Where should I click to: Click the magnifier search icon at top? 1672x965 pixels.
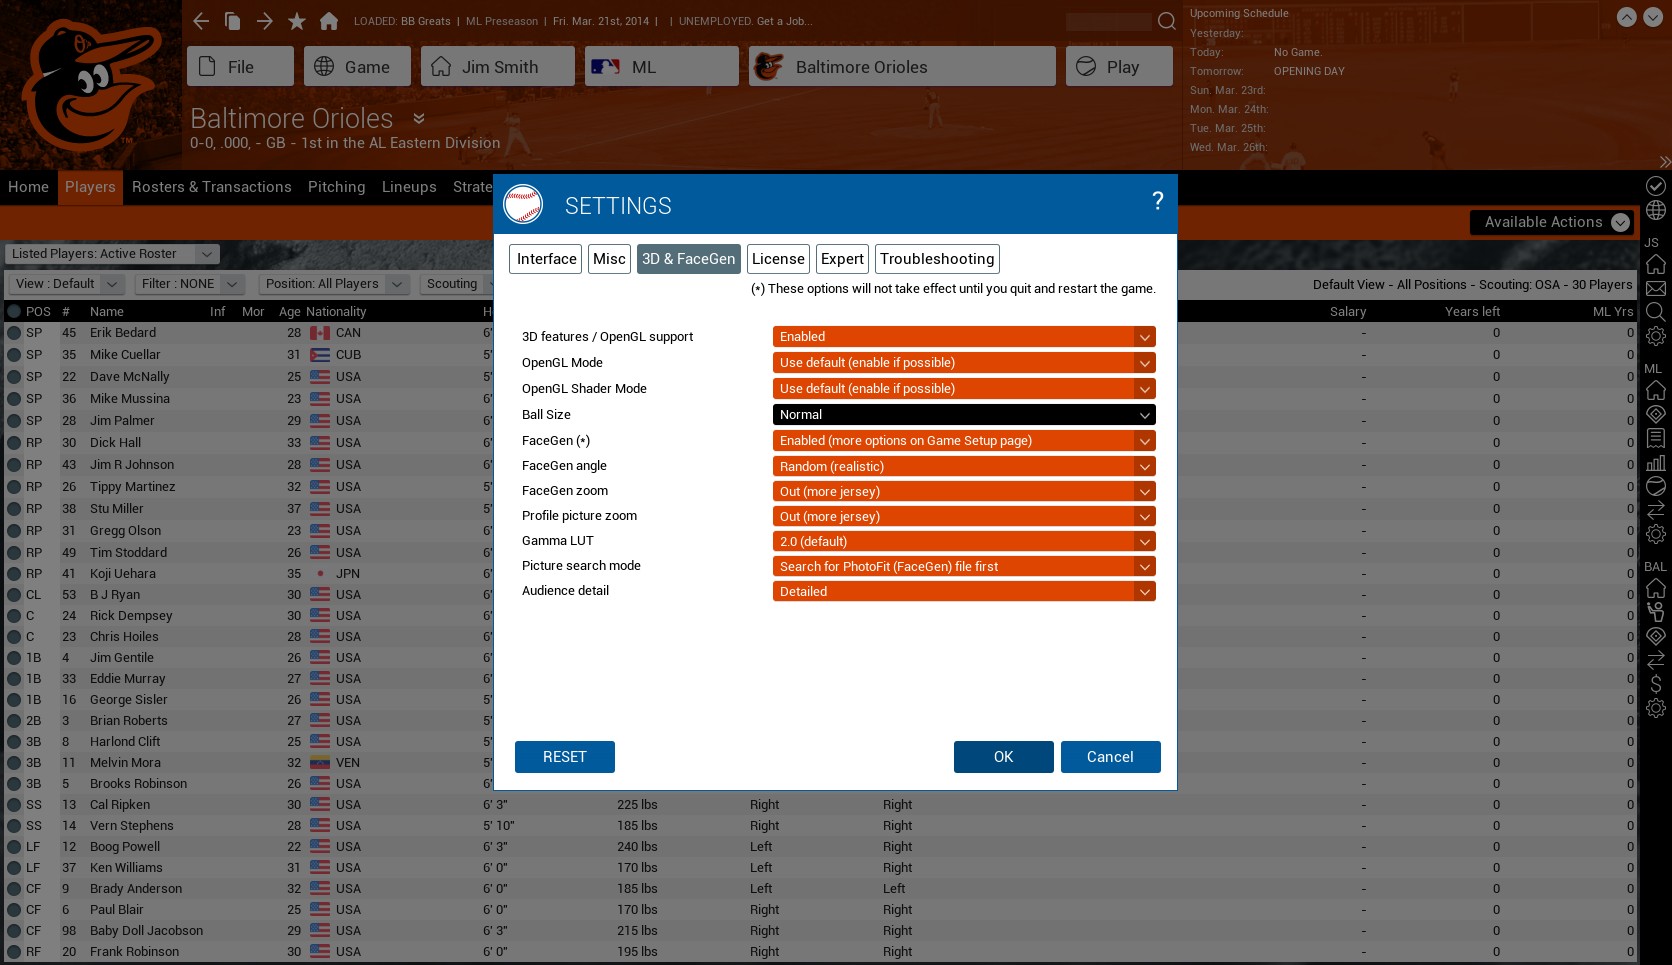(1166, 21)
